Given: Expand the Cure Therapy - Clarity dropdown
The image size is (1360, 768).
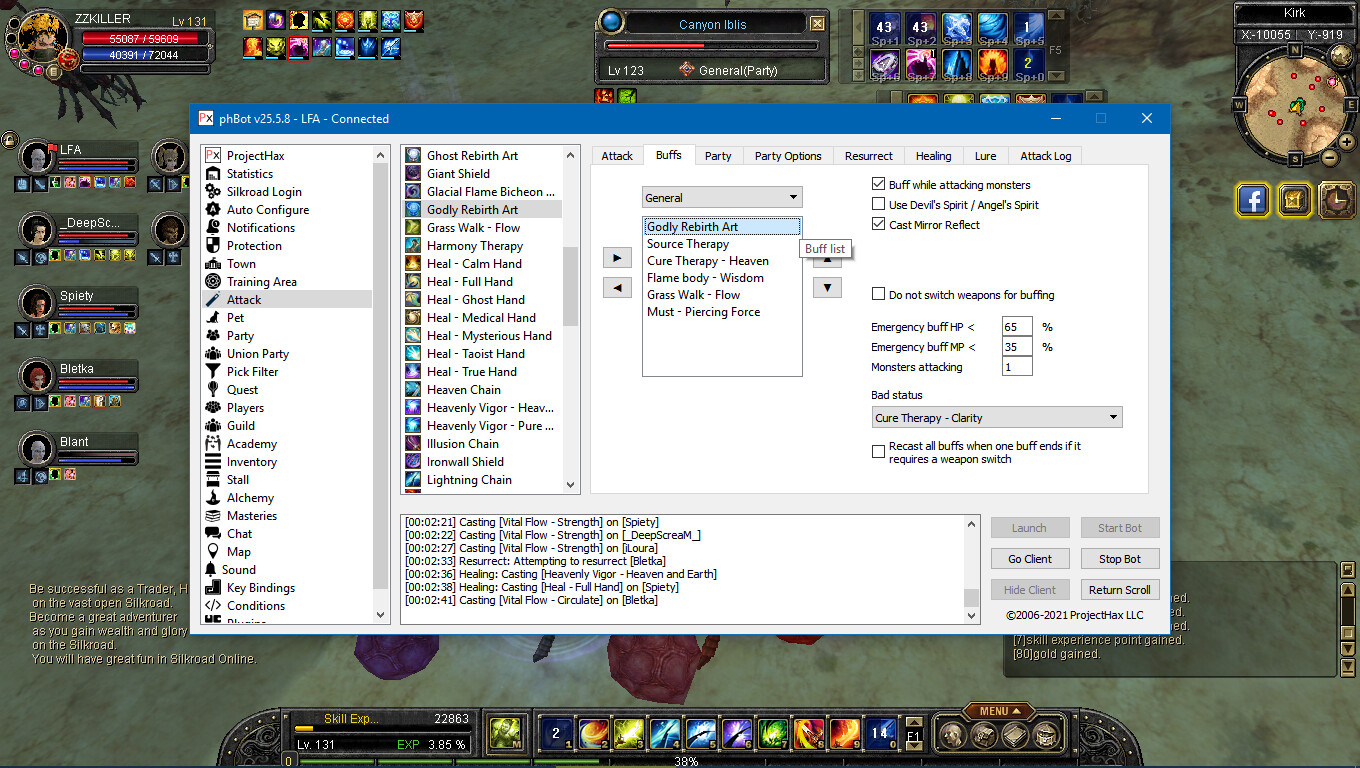Looking at the screenshot, I should pos(996,418).
